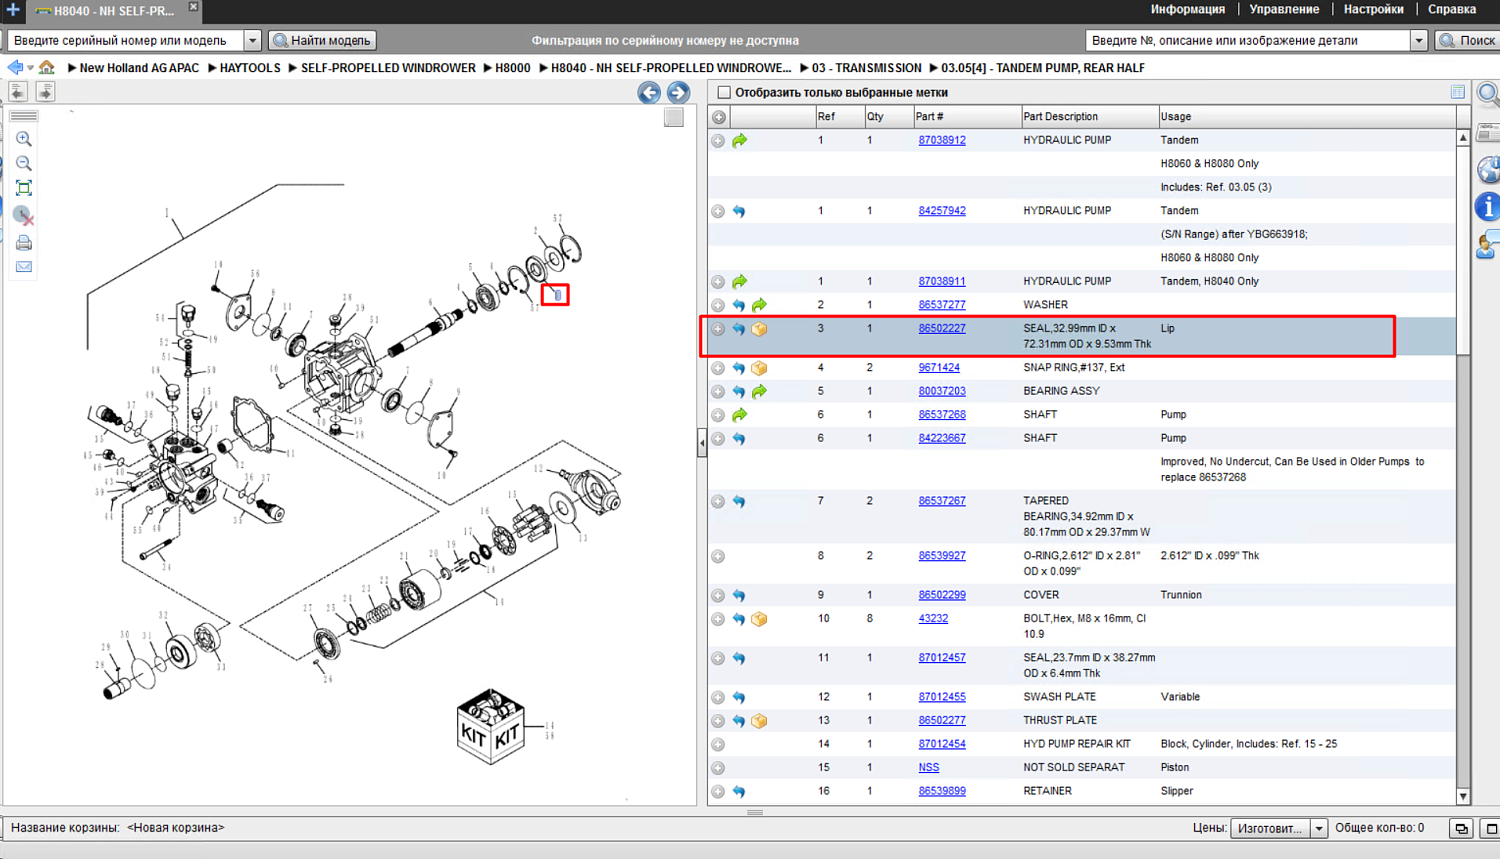Focus the serial number or model input field
Screen dimensions: 1500x859
point(126,41)
